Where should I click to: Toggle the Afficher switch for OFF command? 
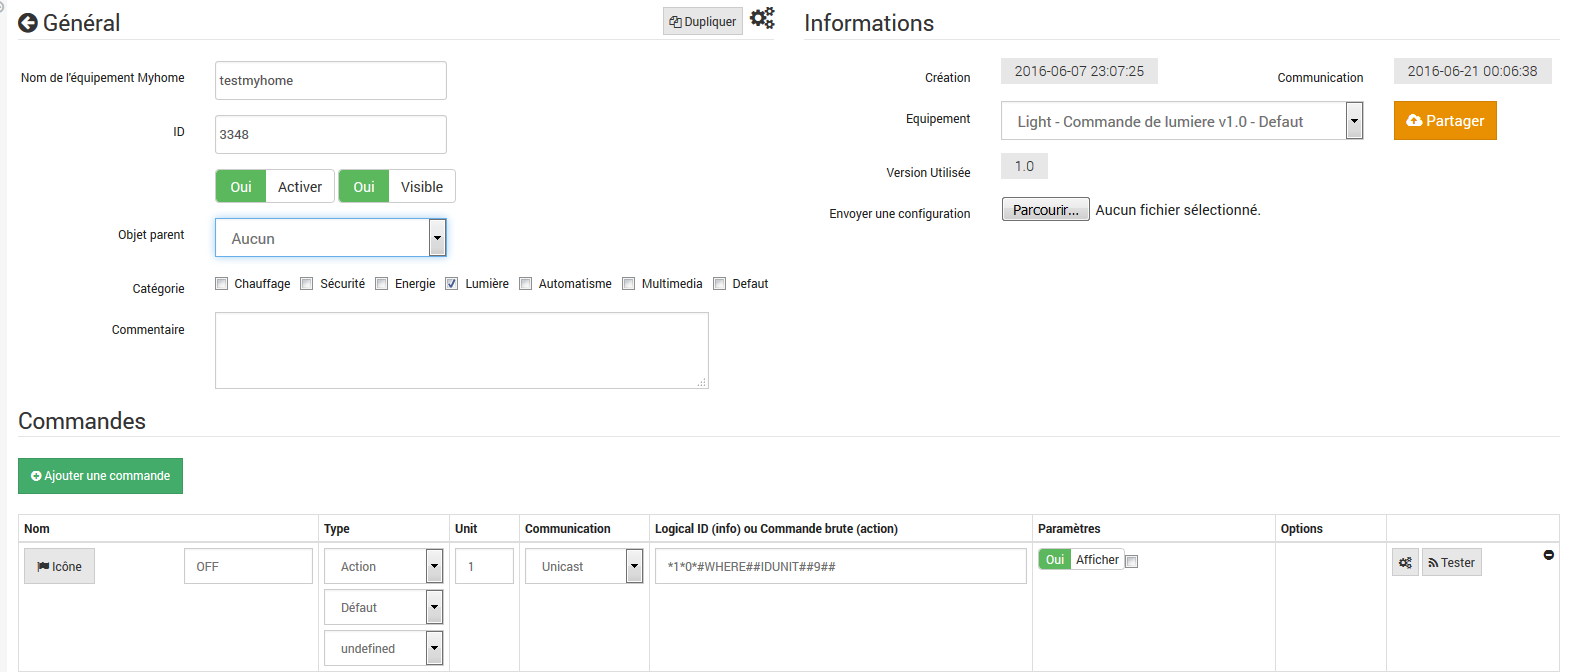tap(1080, 560)
